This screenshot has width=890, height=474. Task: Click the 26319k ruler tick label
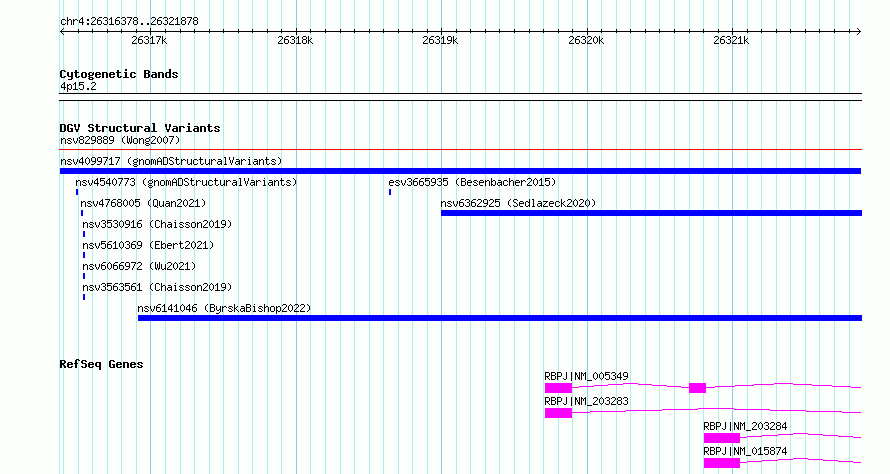coord(440,40)
